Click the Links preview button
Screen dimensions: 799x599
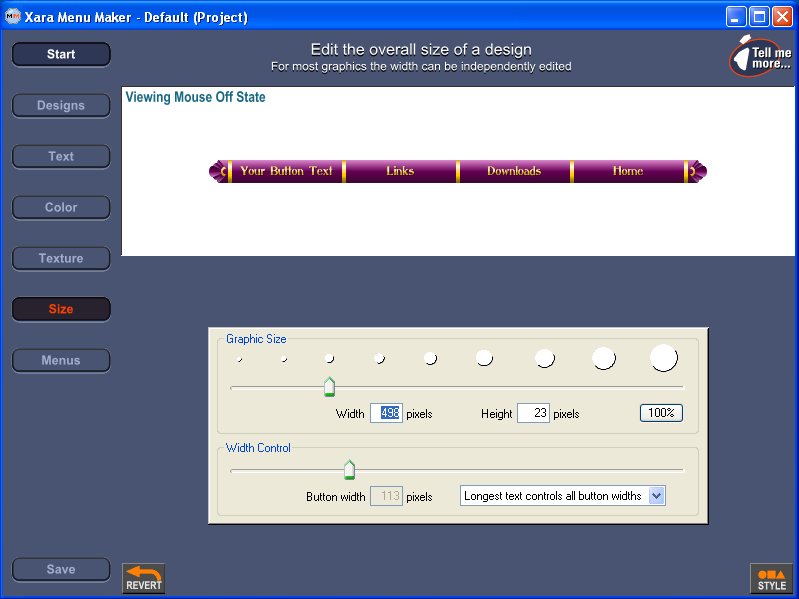click(400, 171)
